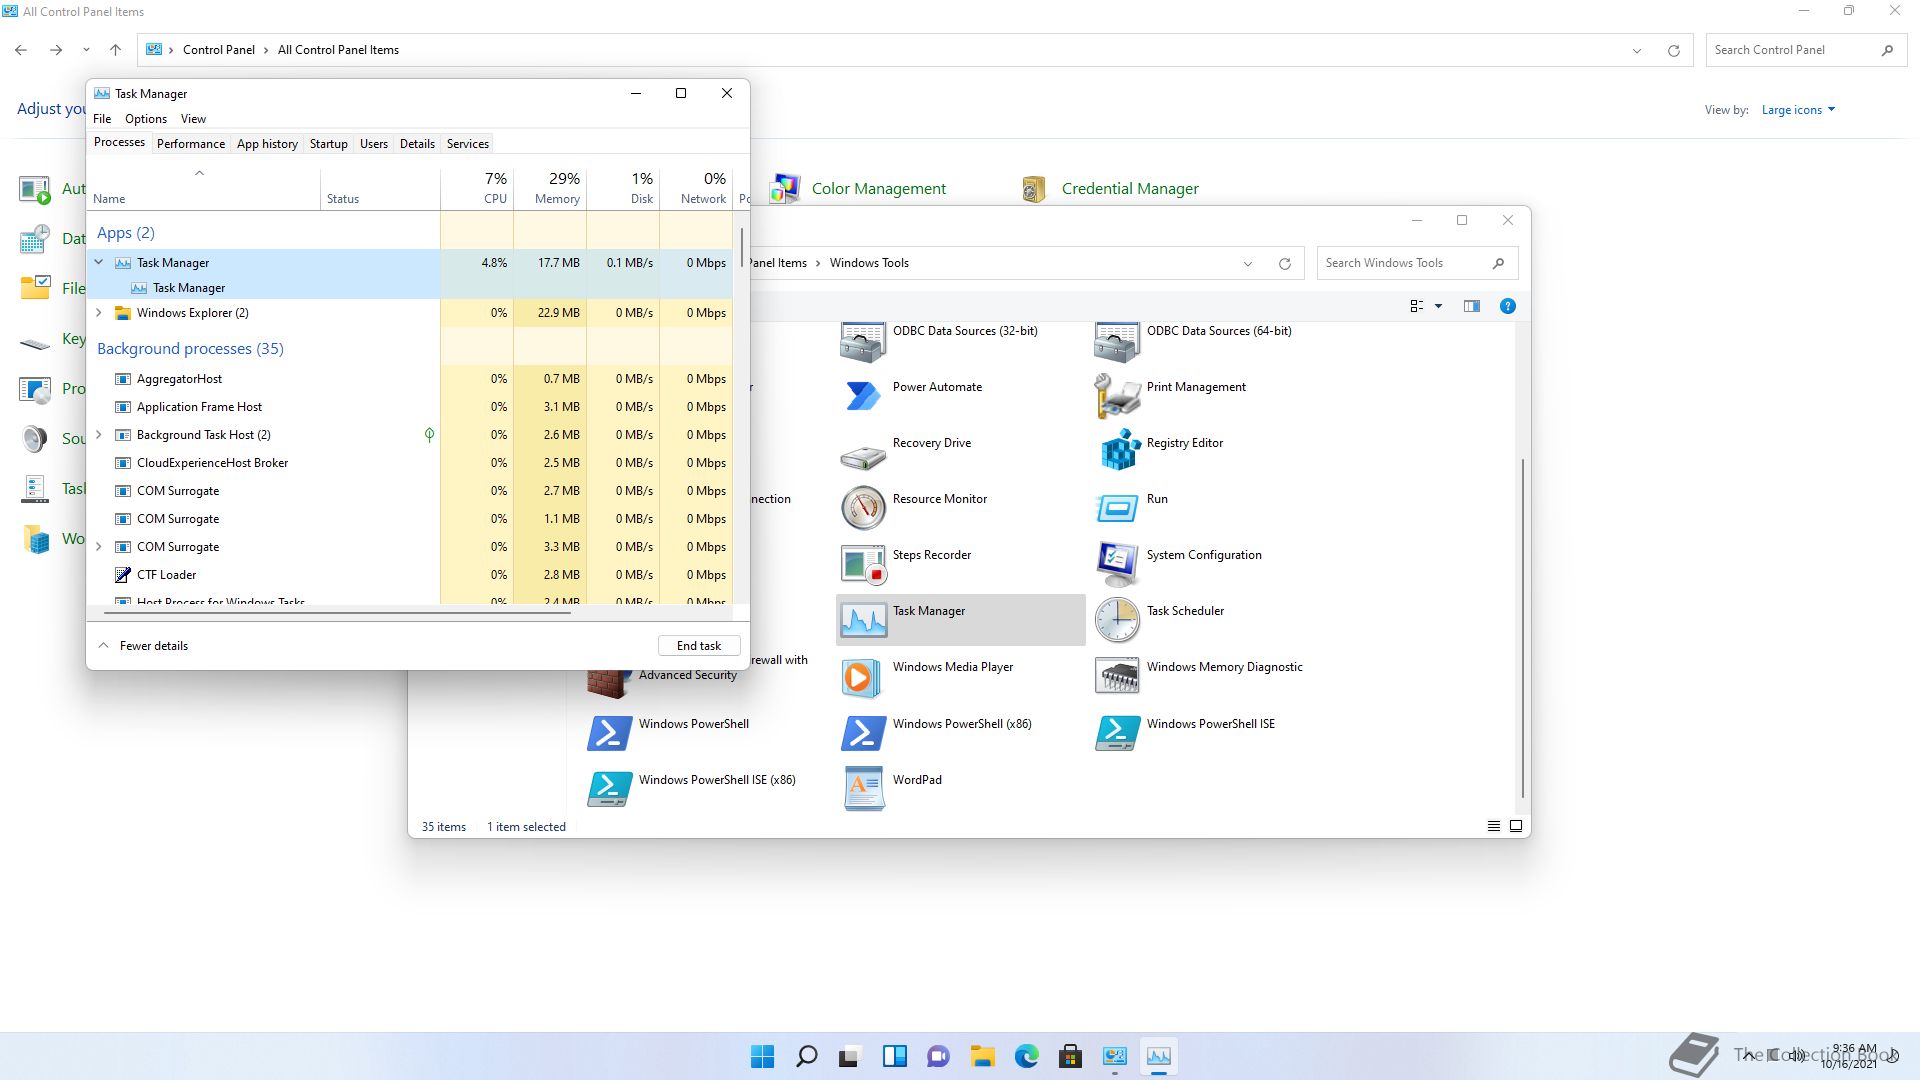
Task: Open Windows Memory Diagnostic icon
Action: (x=1116, y=677)
